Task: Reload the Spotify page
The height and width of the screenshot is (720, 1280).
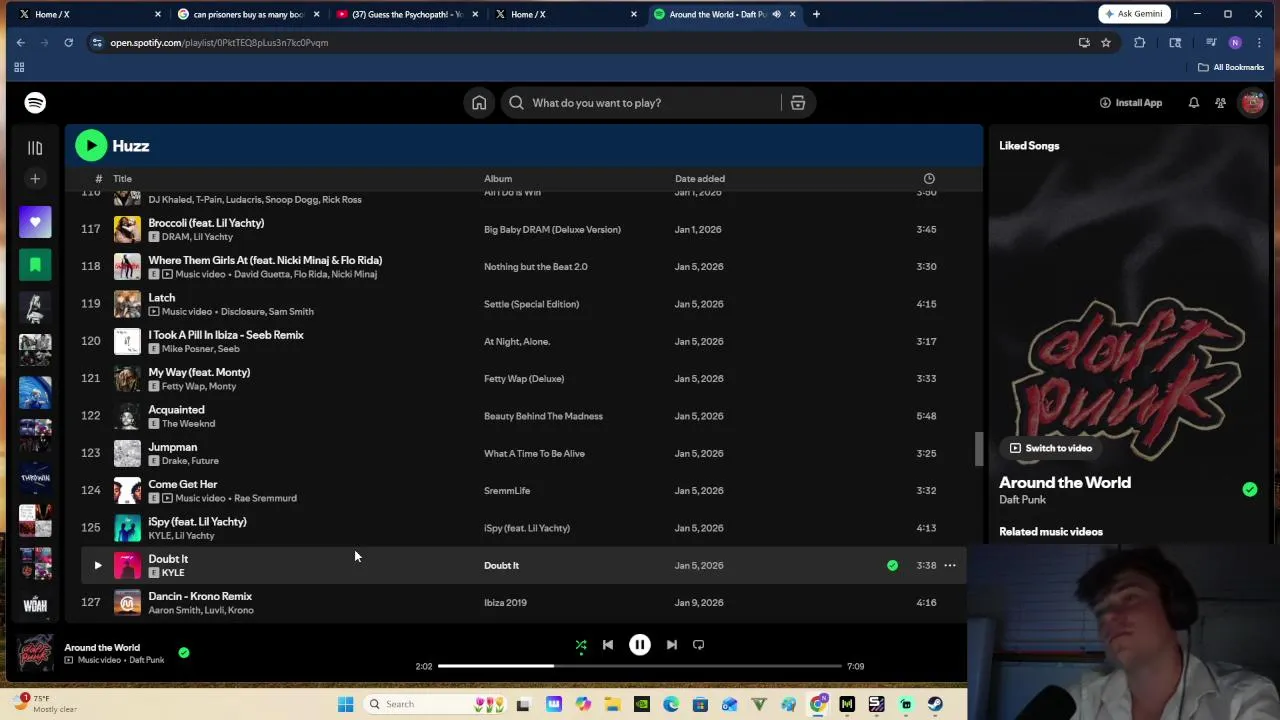Action: pos(68,43)
